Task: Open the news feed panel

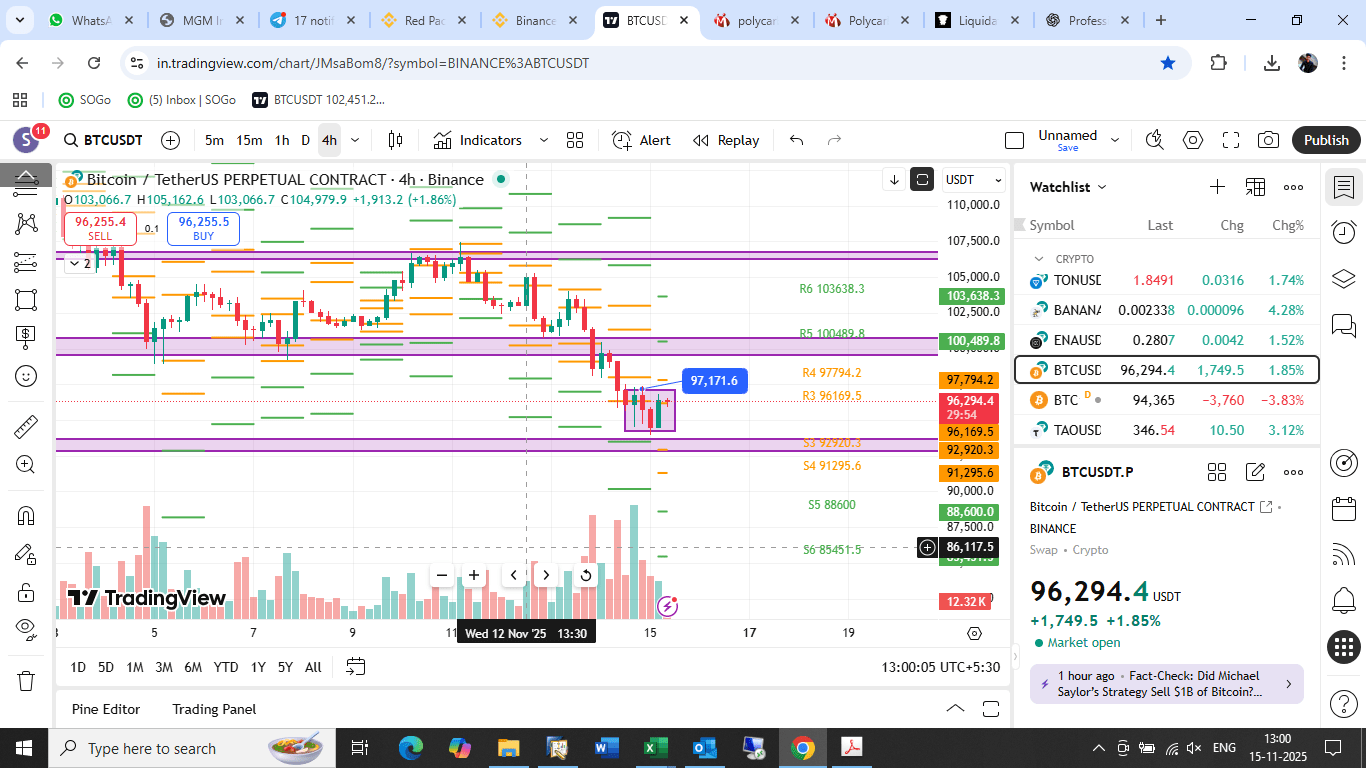Action: (x=1344, y=555)
